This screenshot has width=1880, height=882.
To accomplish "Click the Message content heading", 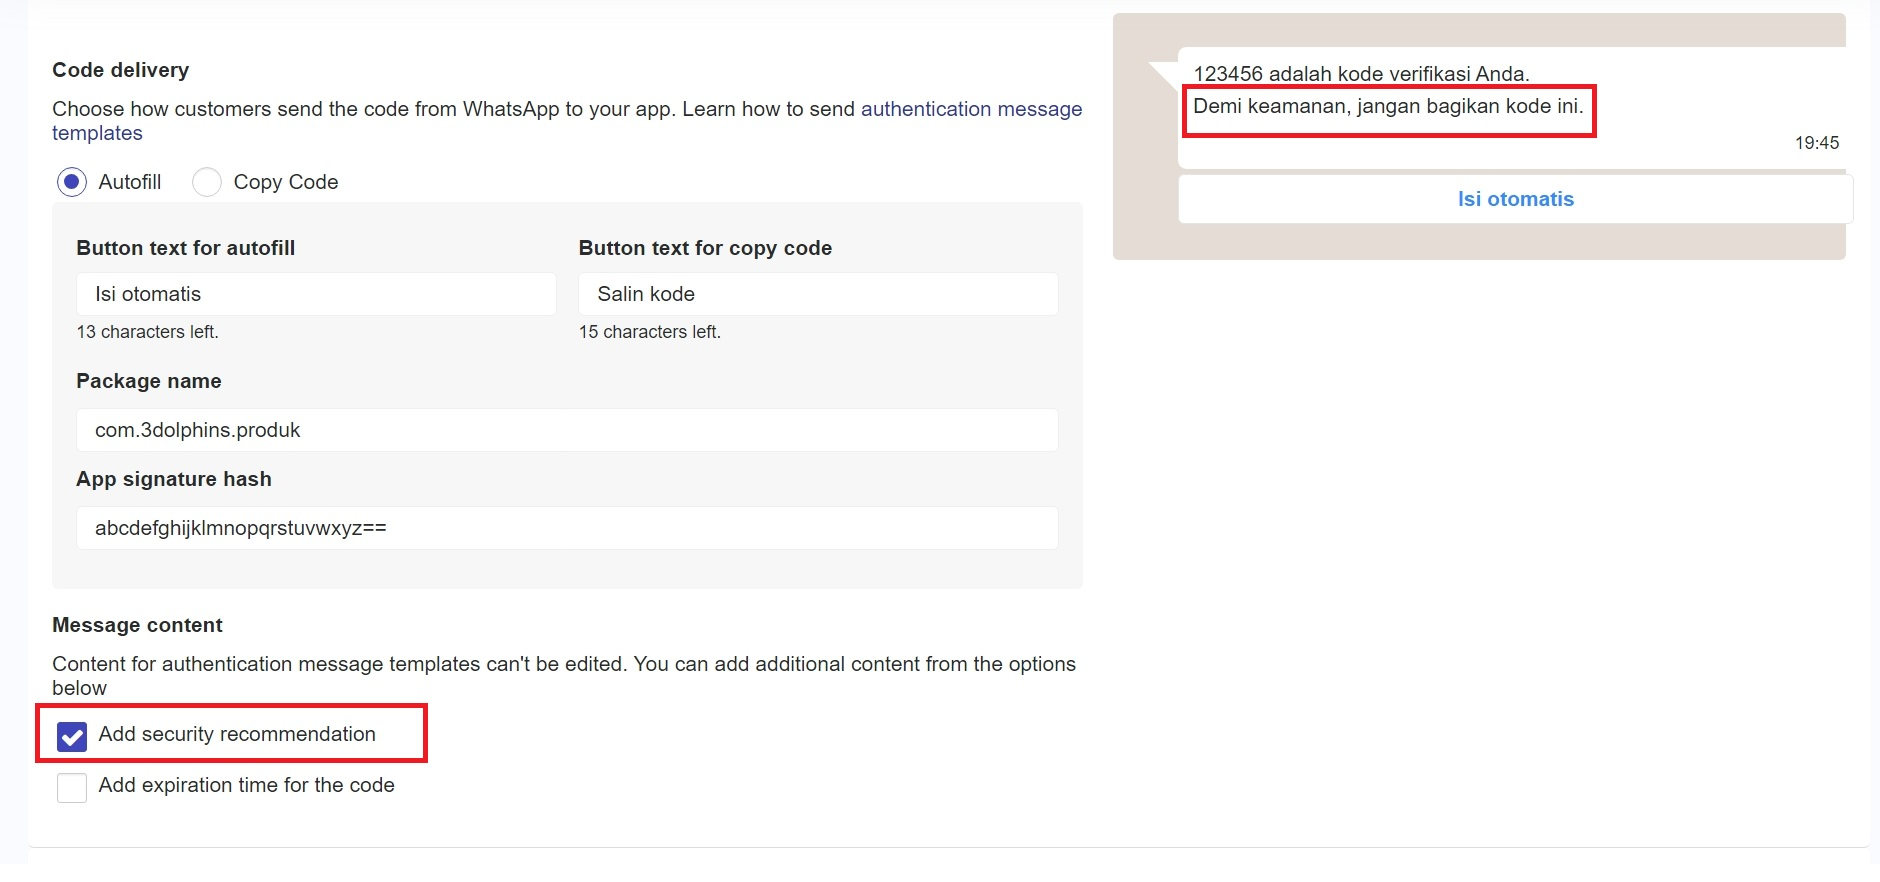I will (x=138, y=625).
